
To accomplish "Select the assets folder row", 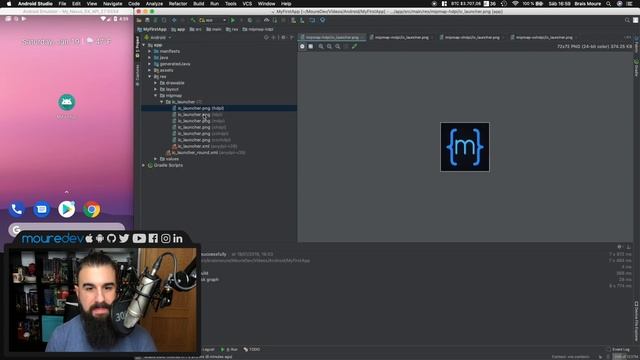I will (164, 70).
